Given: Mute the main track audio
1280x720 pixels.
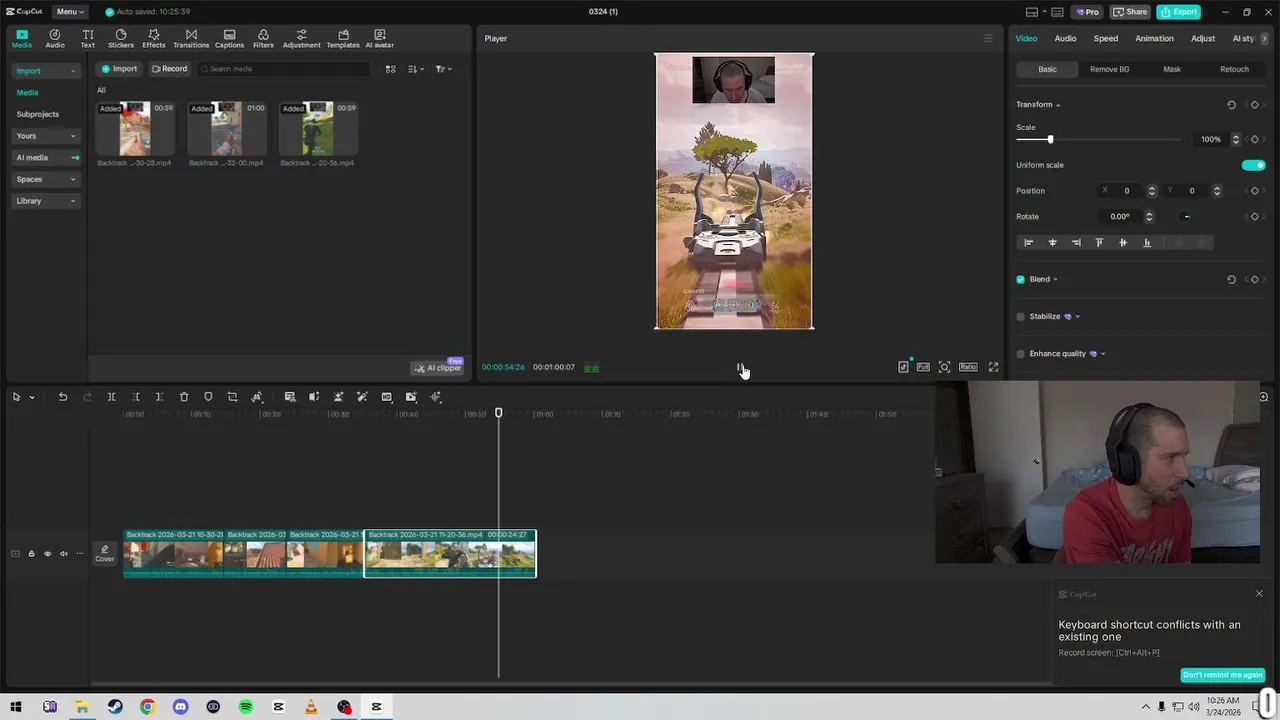Looking at the screenshot, I should (x=63, y=554).
